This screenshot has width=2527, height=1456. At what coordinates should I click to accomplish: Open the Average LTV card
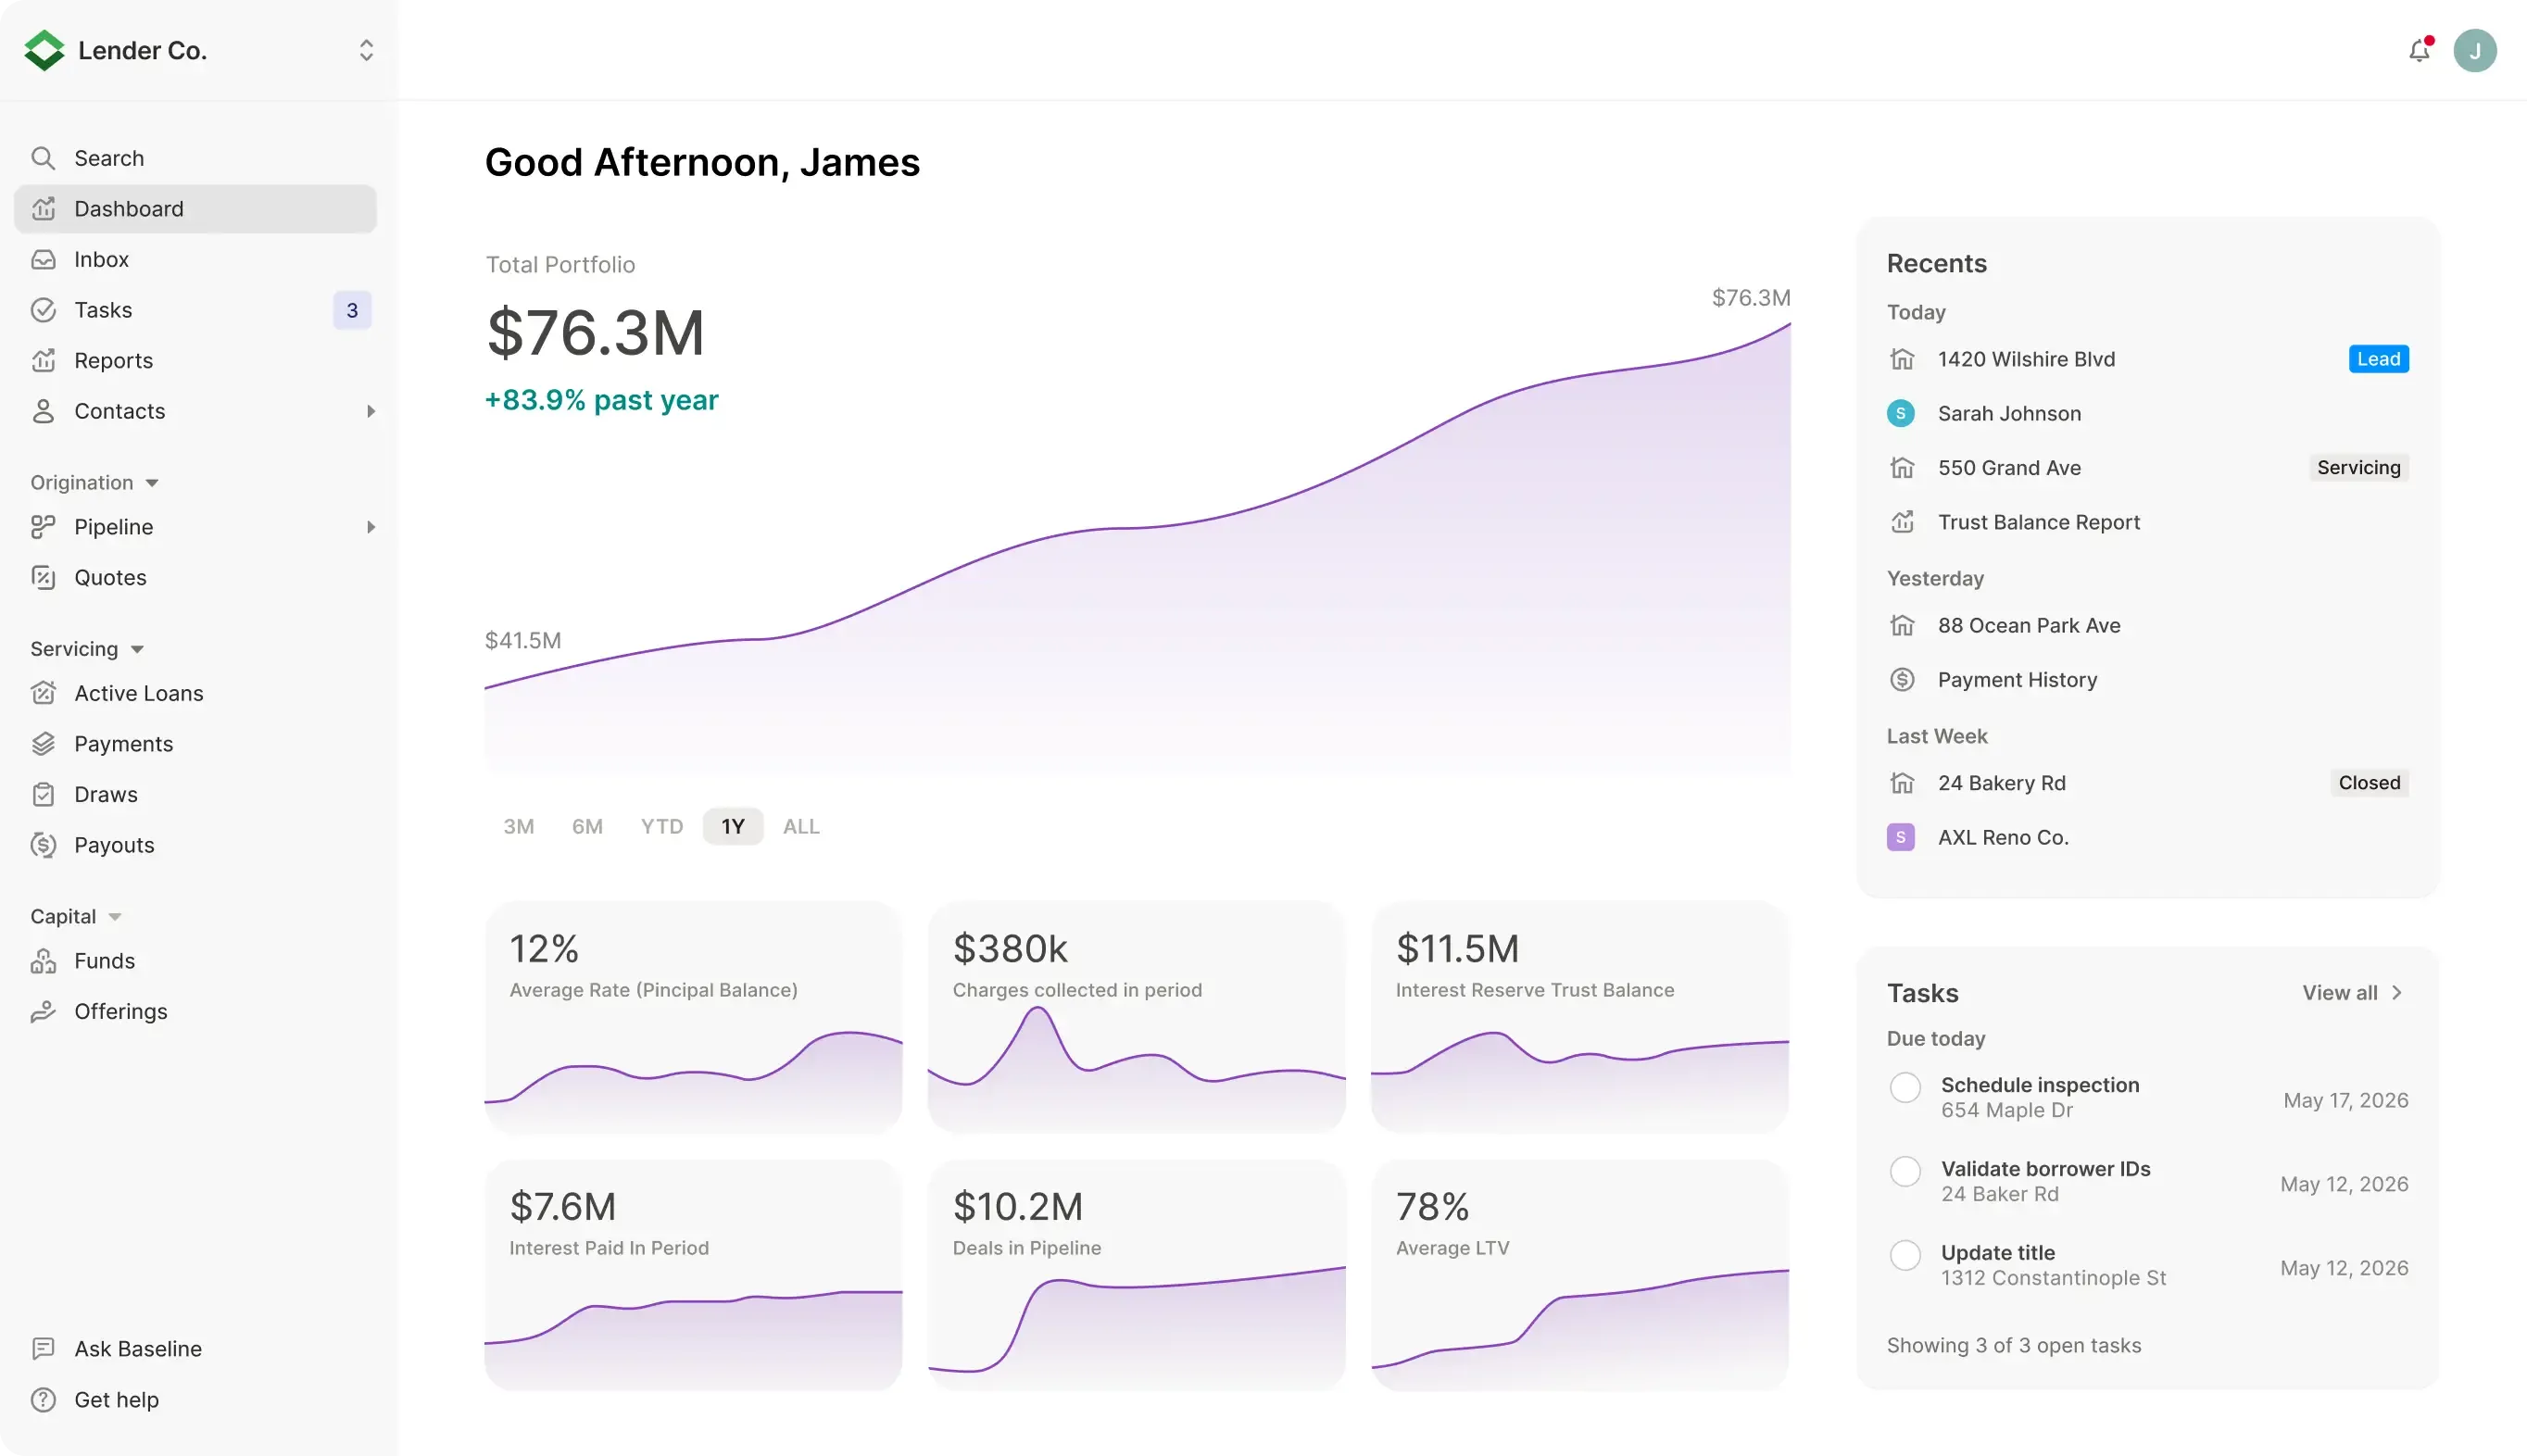(1579, 1275)
